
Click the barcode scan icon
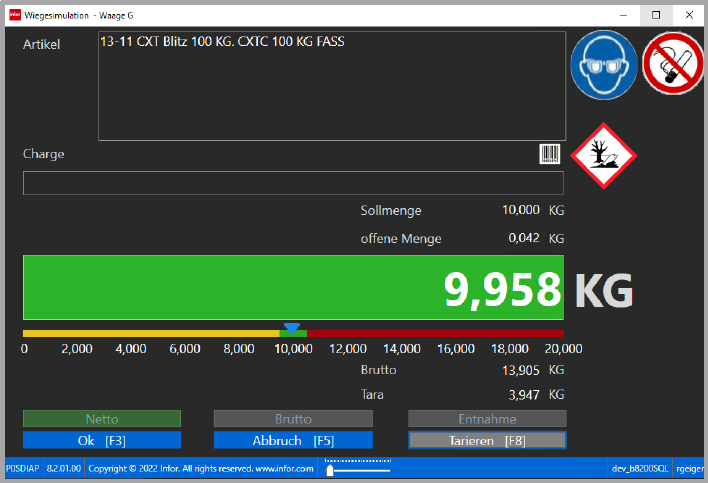click(550, 154)
